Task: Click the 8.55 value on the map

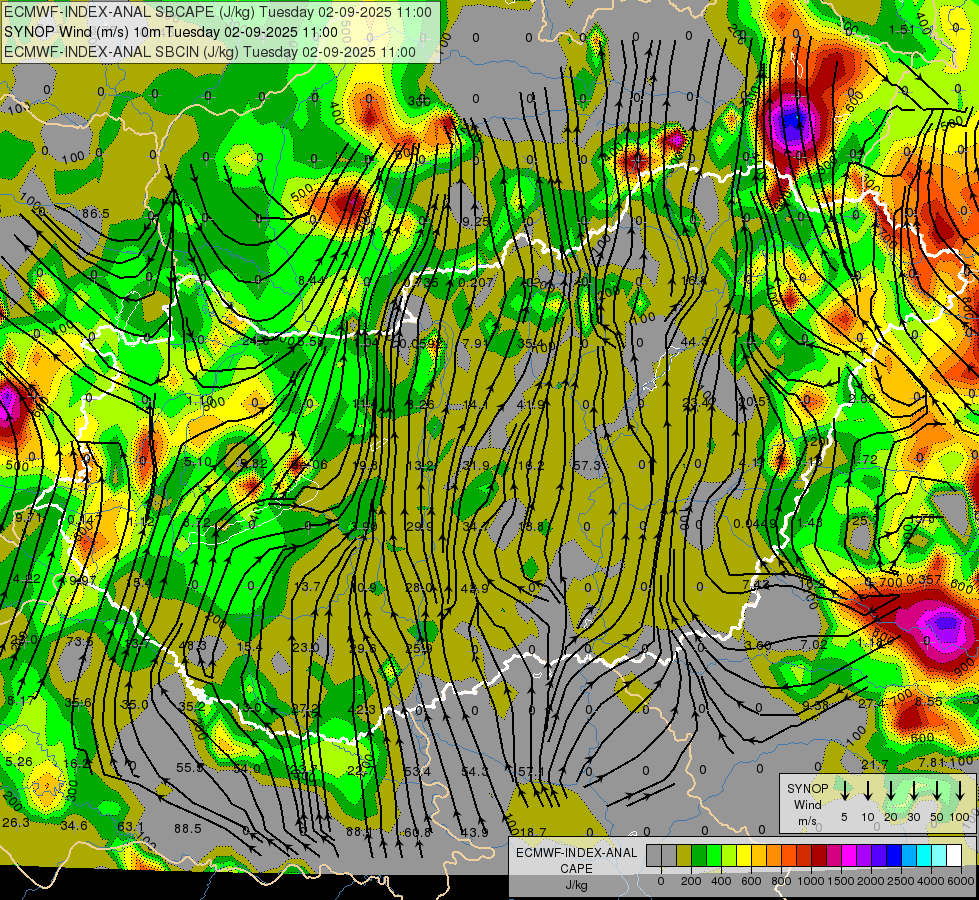Action: [x=928, y=701]
